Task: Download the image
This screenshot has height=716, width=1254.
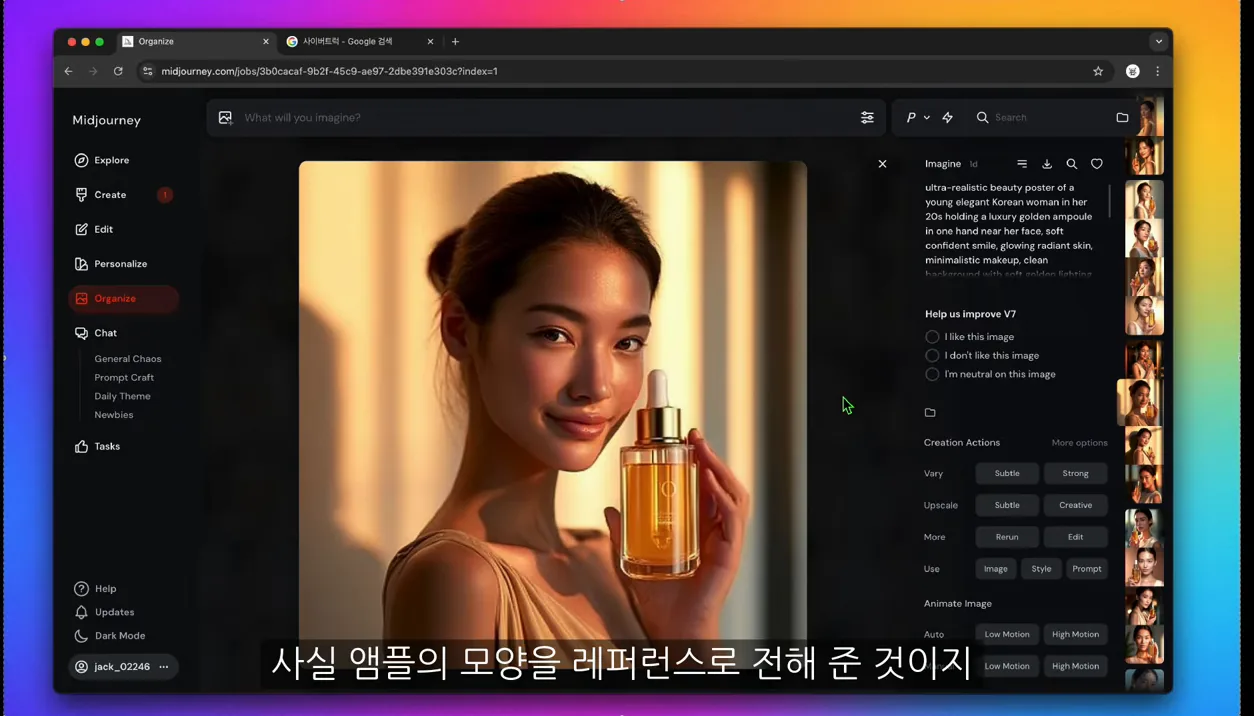Action: tap(1047, 164)
